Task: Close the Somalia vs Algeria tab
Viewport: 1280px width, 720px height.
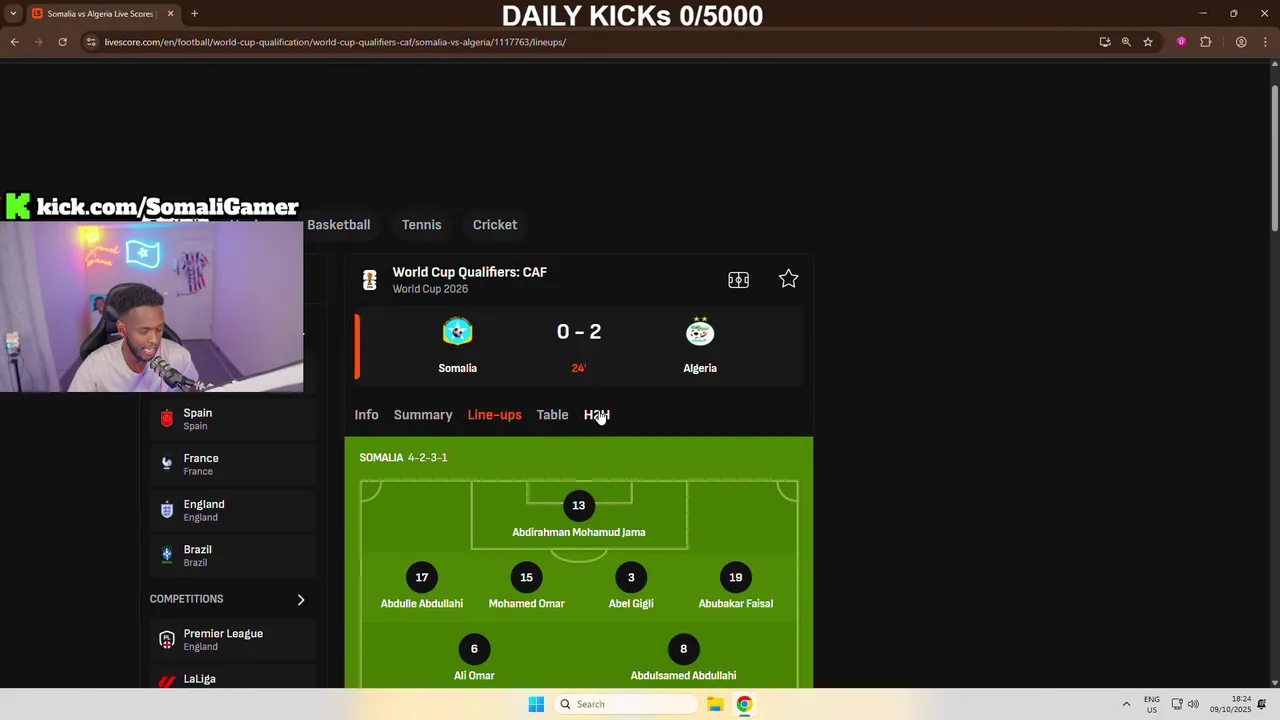Action: point(170,14)
